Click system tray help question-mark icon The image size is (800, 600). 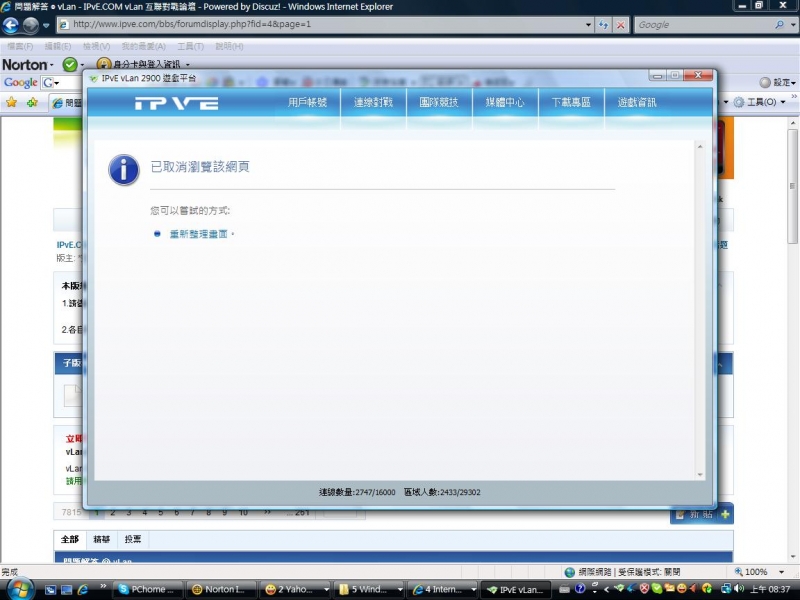tap(580, 589)
